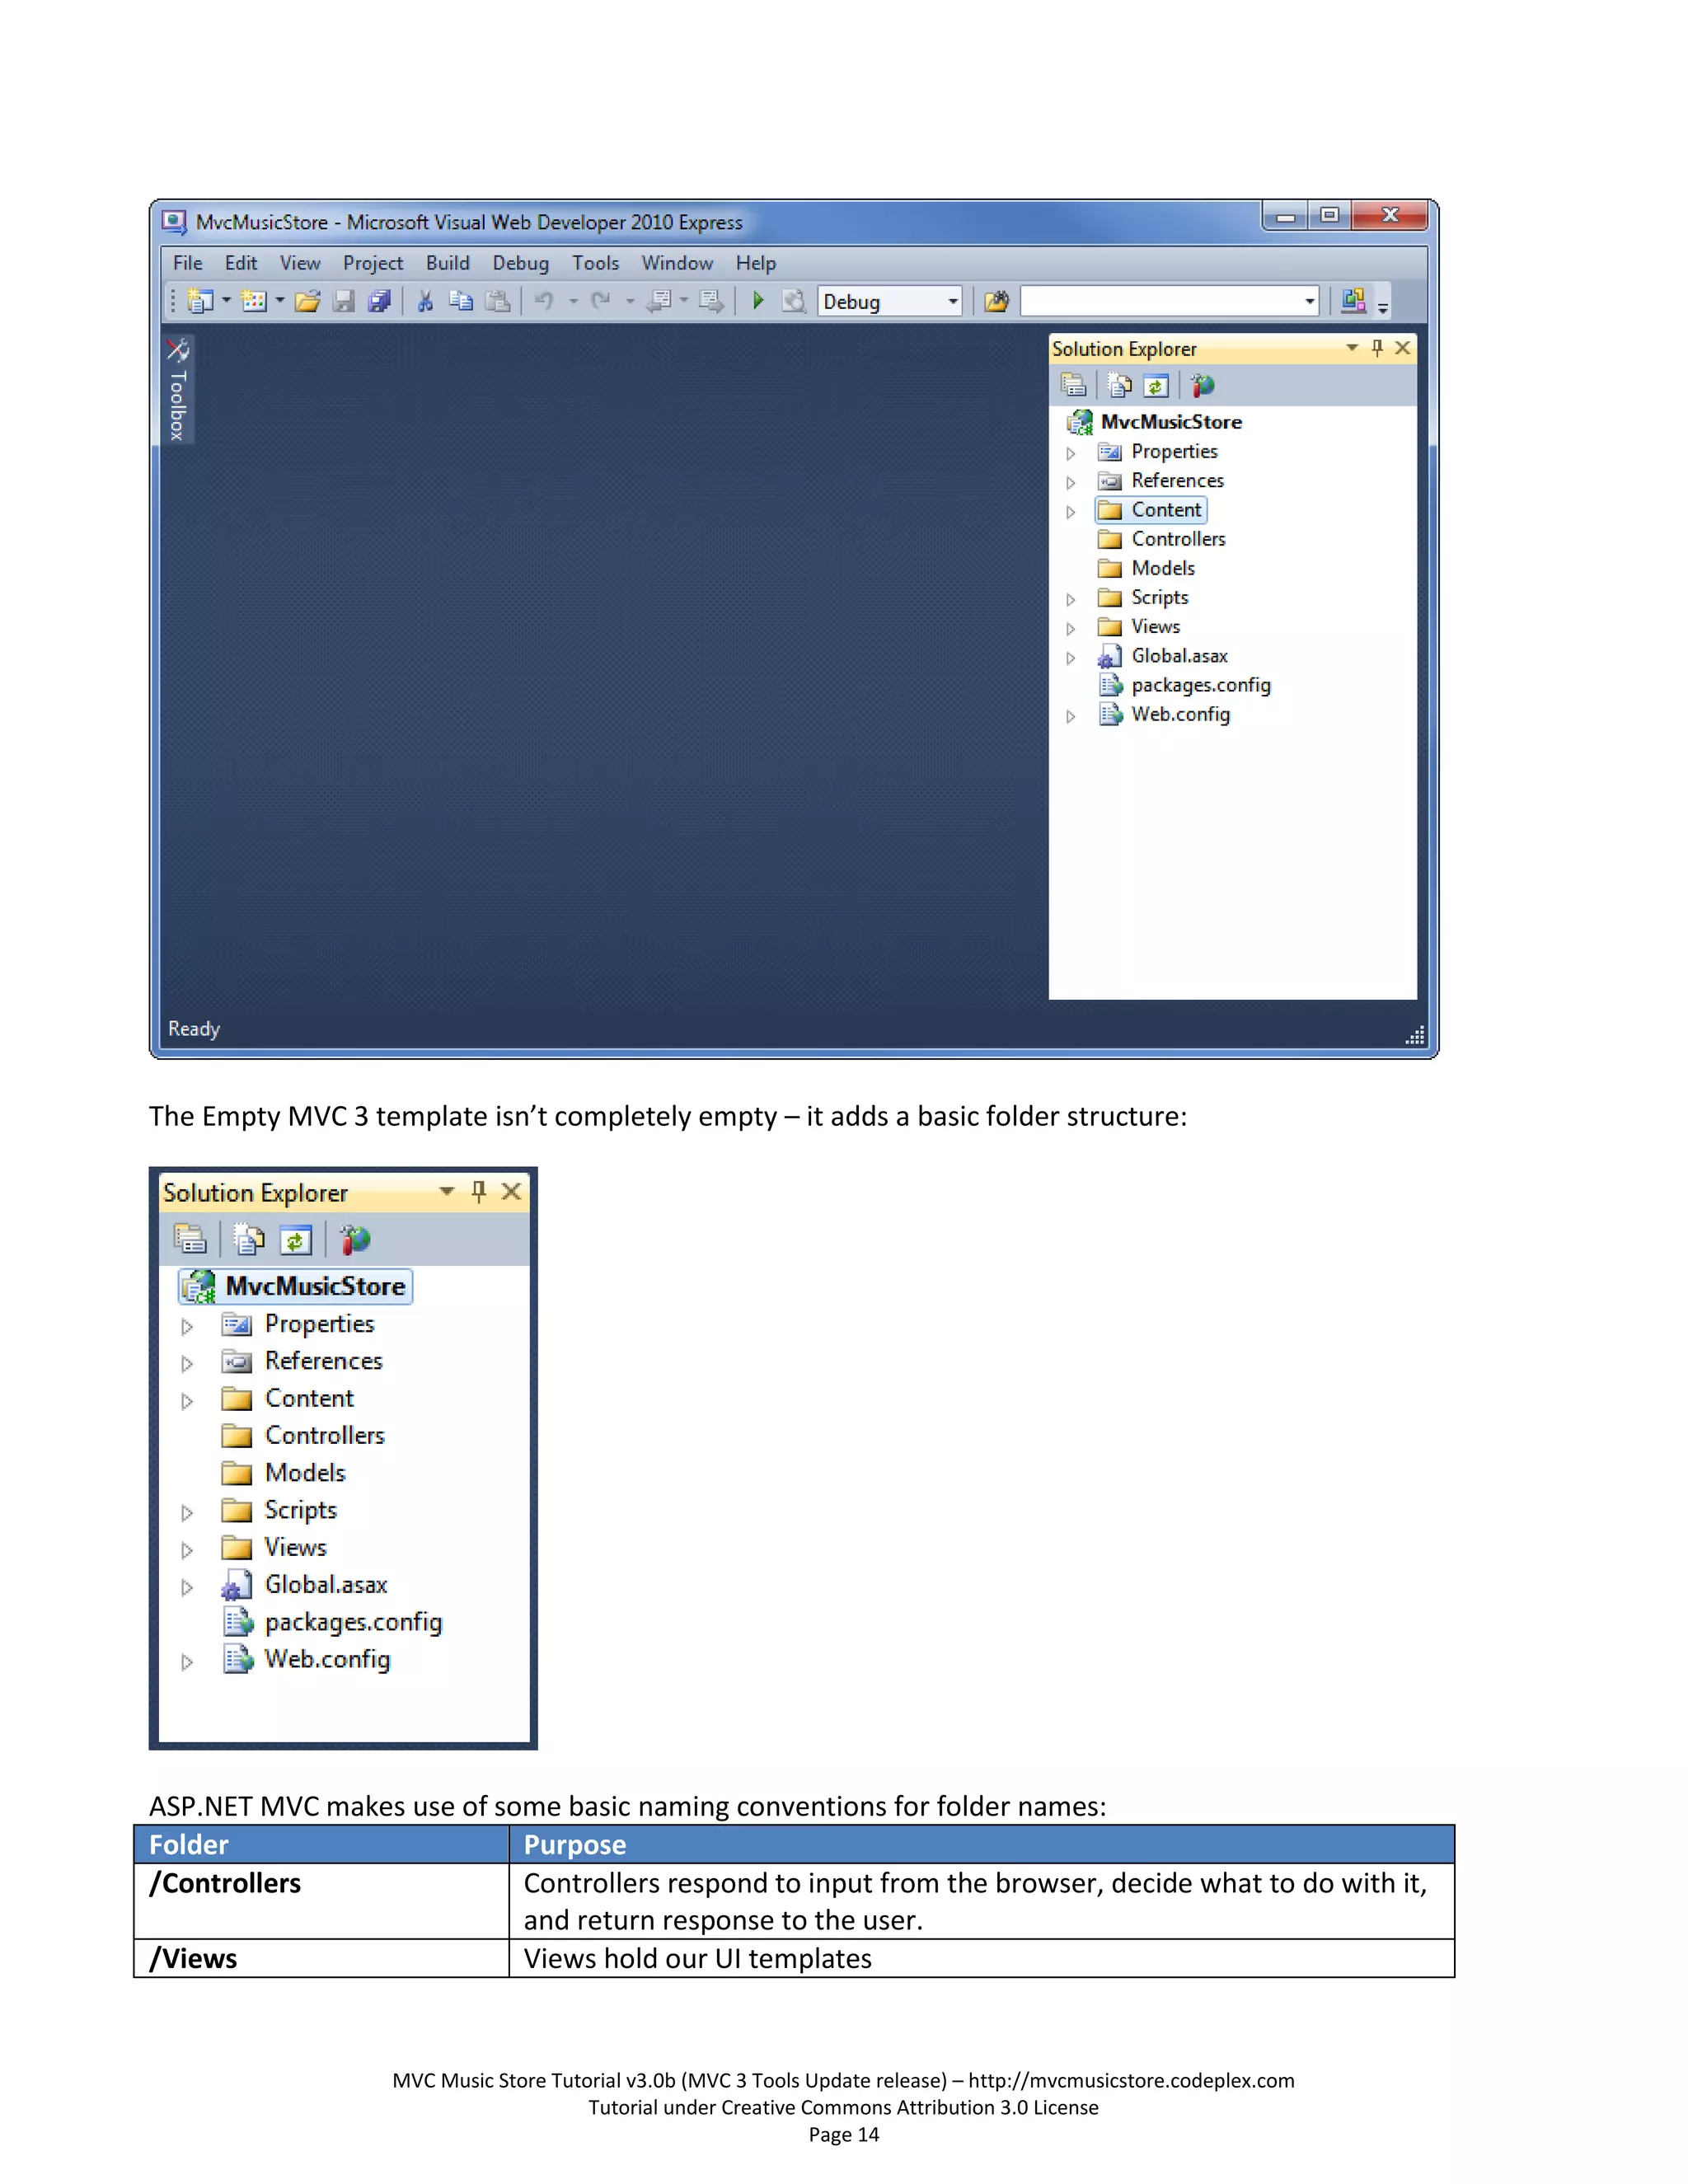1688x2184 pixels.
Task: Expand References node in Visual Web Developer's Solution Explorer
Action: point(1071,482)
